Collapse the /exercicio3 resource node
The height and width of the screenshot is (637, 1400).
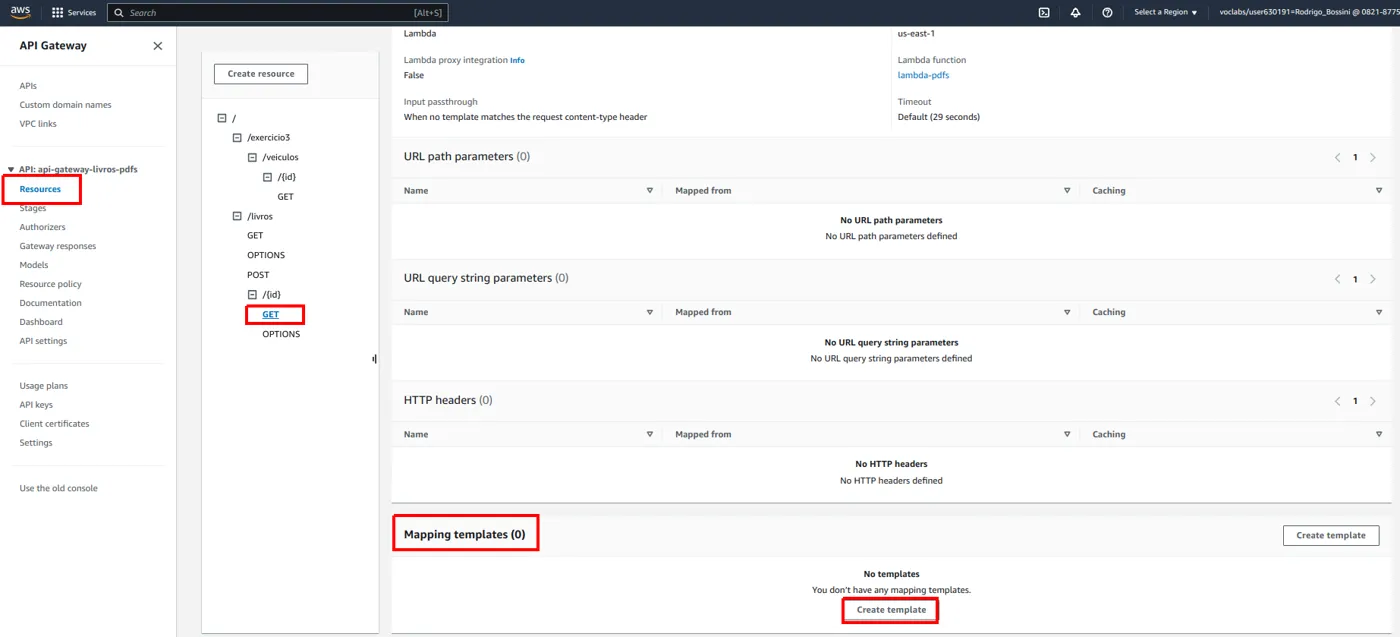pyautogui.click(x=237, y=138)
